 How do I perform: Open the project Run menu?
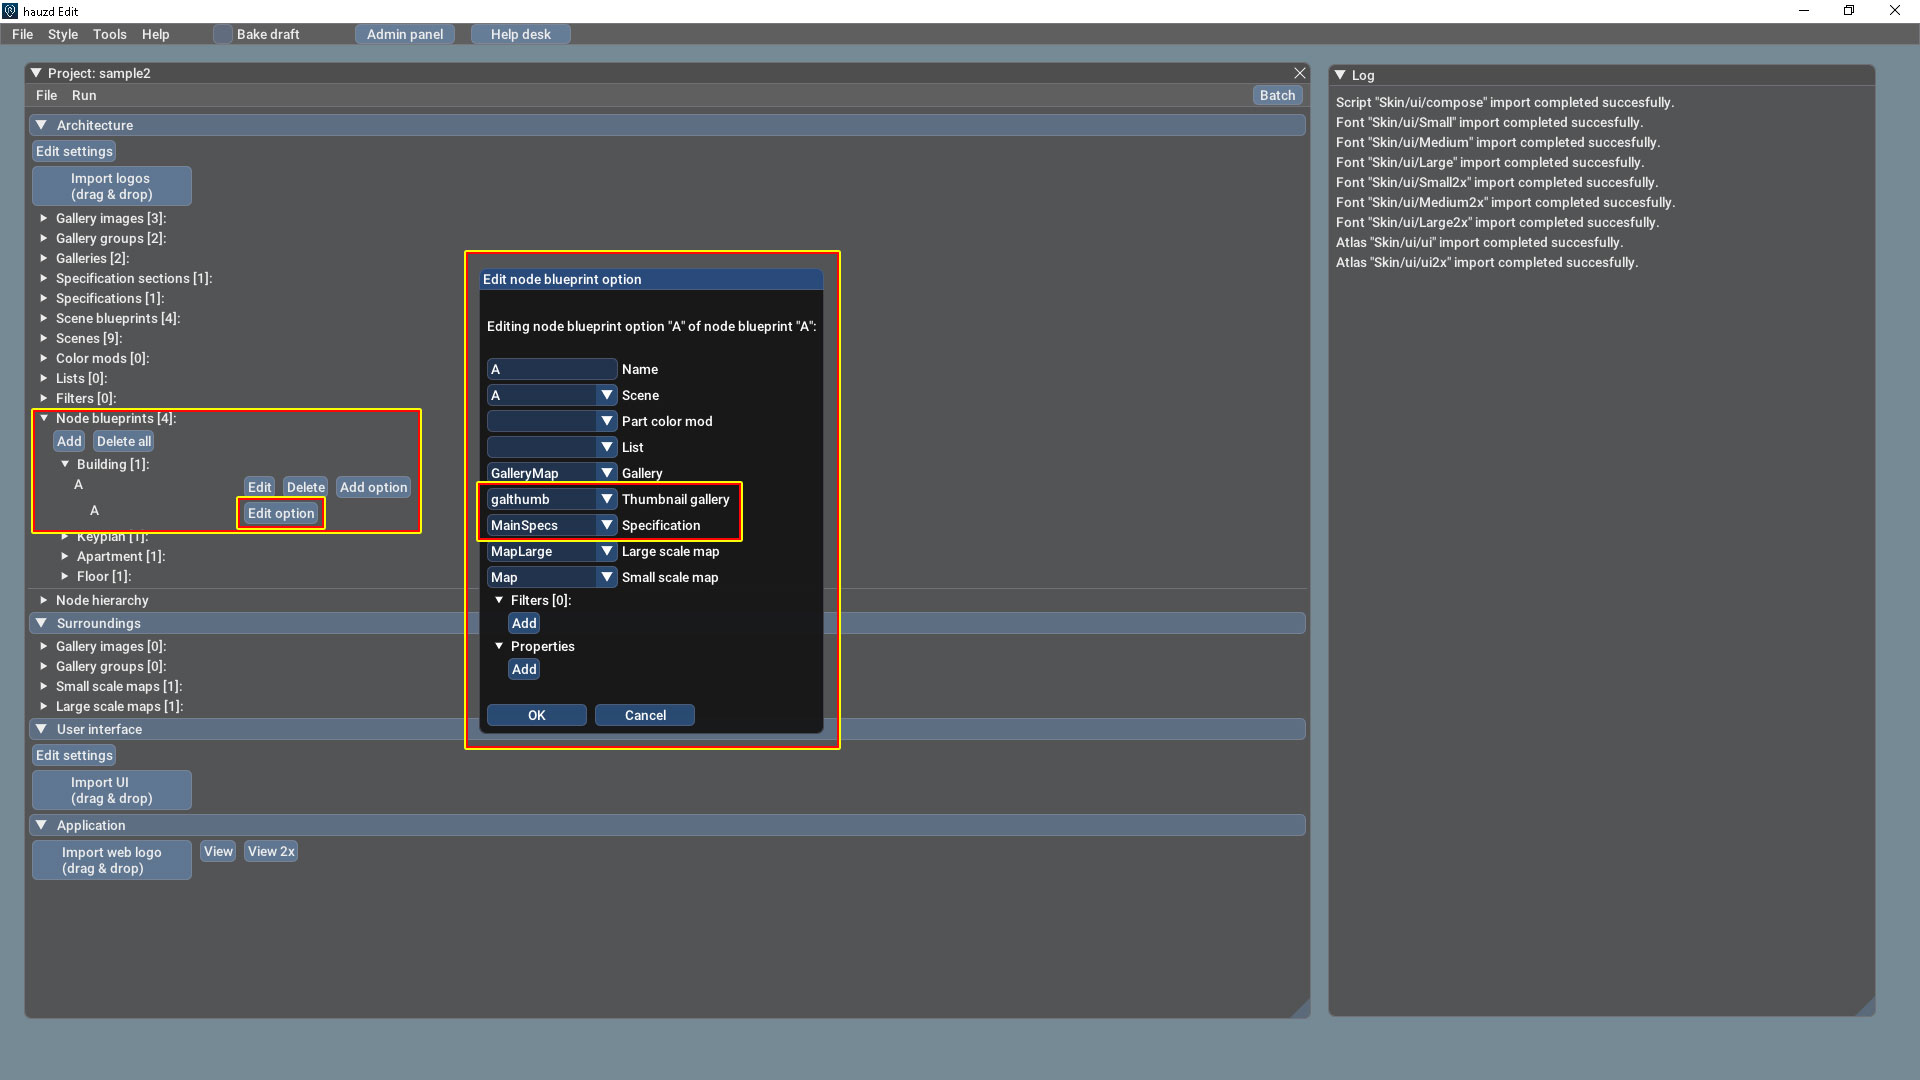[x=84, y=95]
